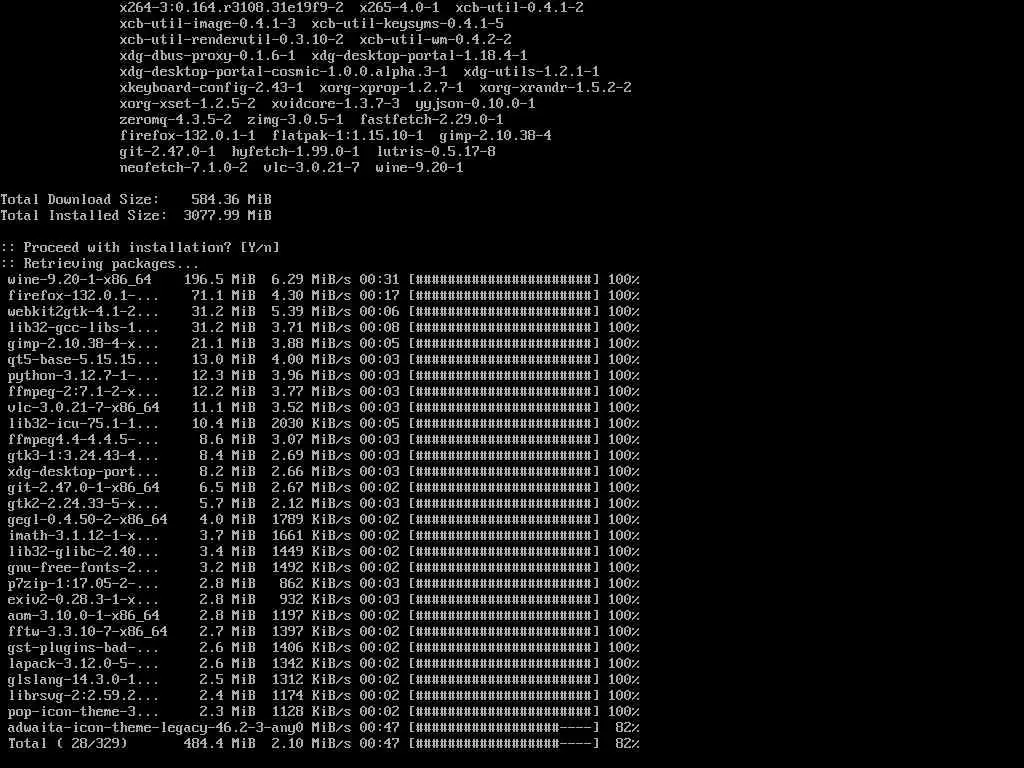Click the xdg-desktop-portal-cosmic package name
Viewport: 1024px width, 768px height.
coord(283,71)
